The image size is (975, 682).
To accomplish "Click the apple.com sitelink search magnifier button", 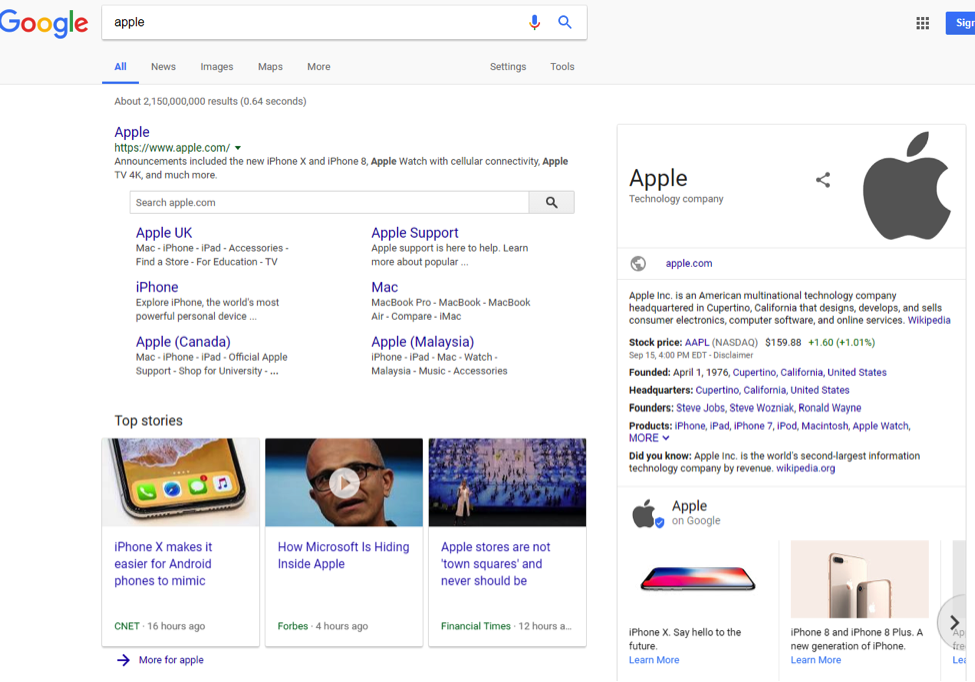I will [x=551, y=203].
